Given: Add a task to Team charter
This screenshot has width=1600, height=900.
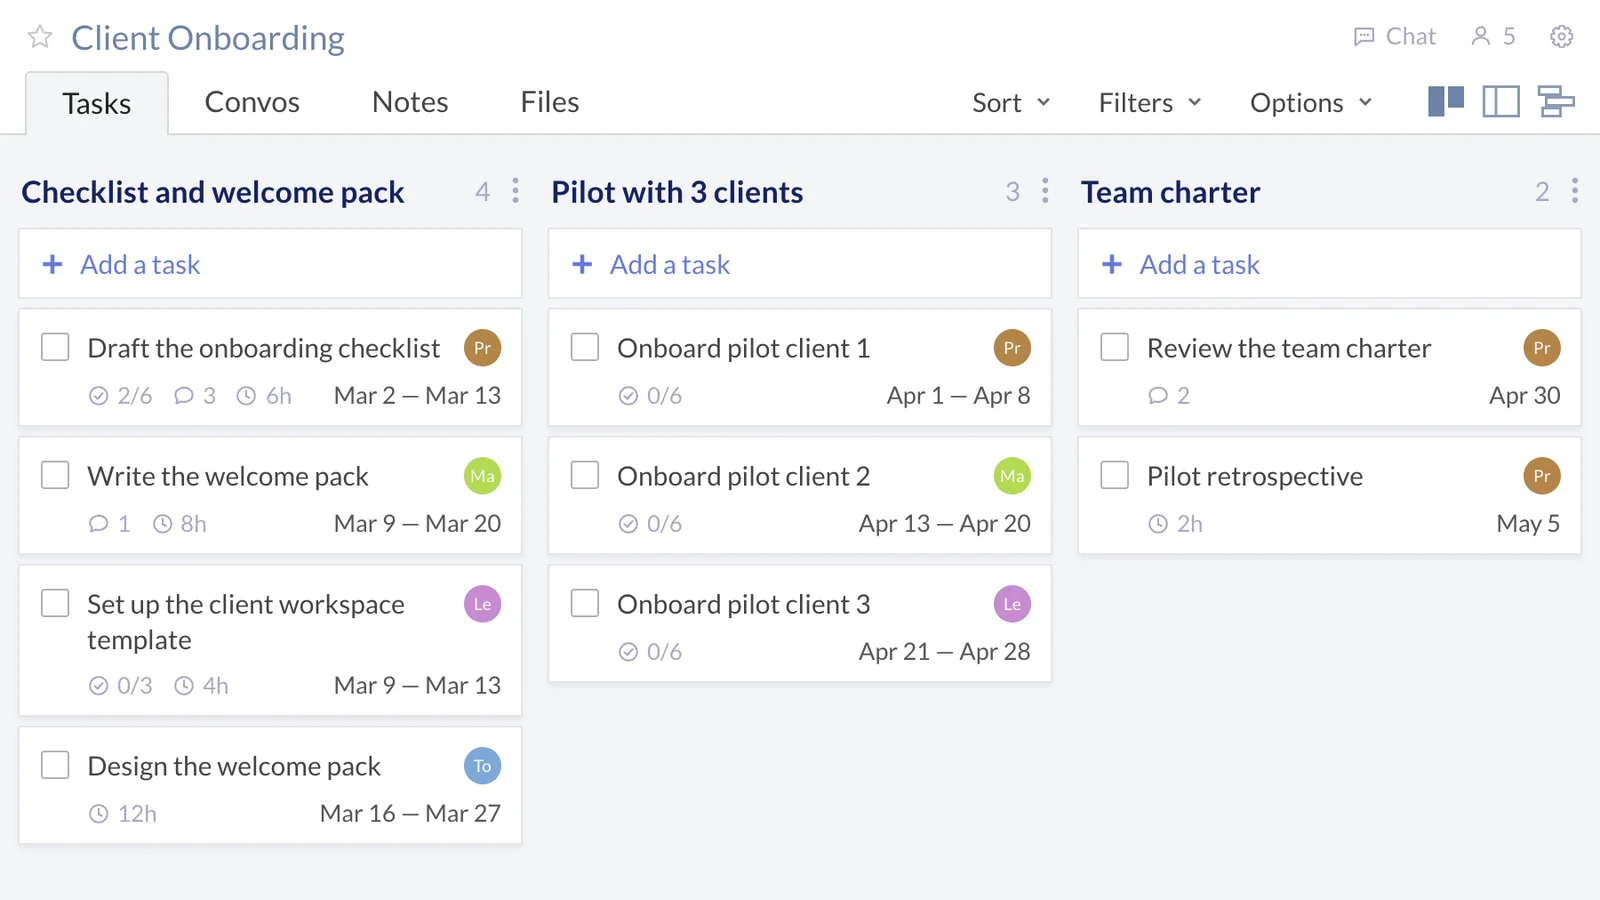Looking at the screenshot, I should pos(1329,264).
